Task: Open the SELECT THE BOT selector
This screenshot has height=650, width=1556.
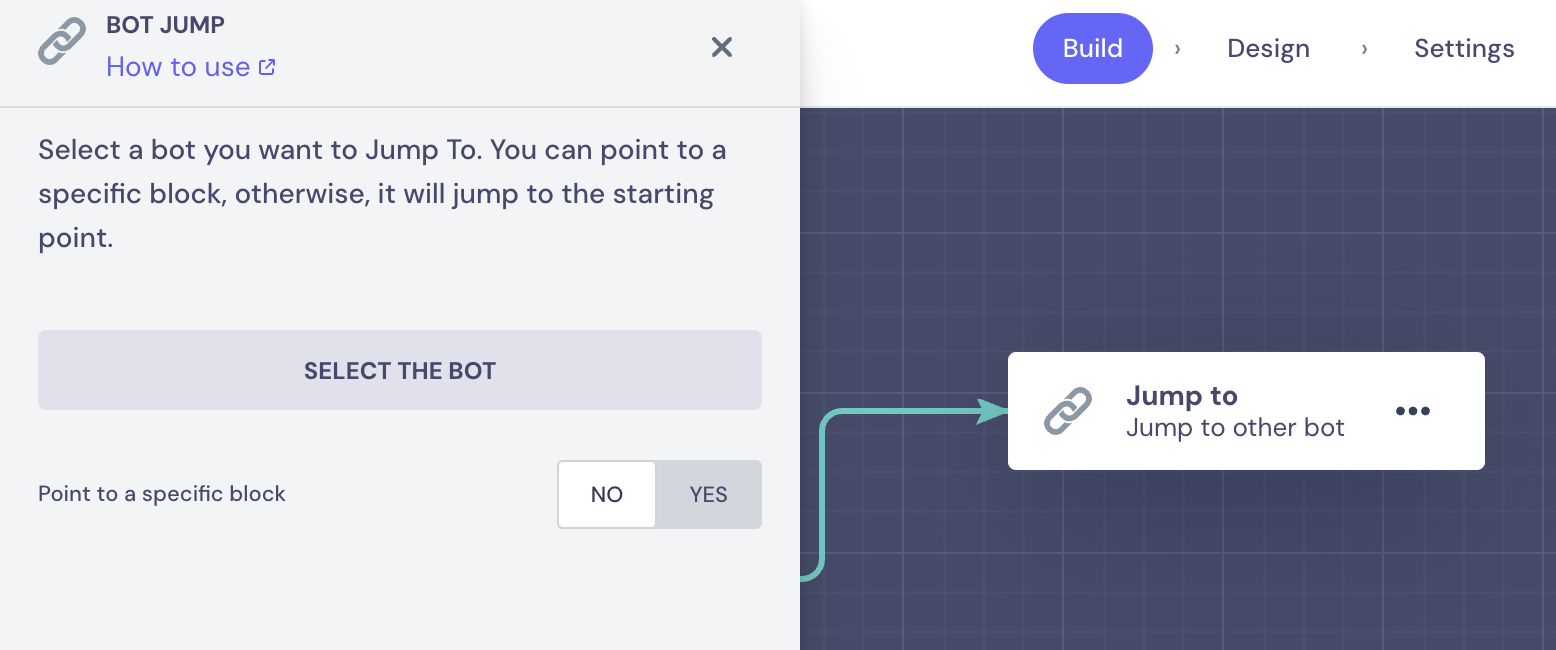Action: tap(400, 370)
